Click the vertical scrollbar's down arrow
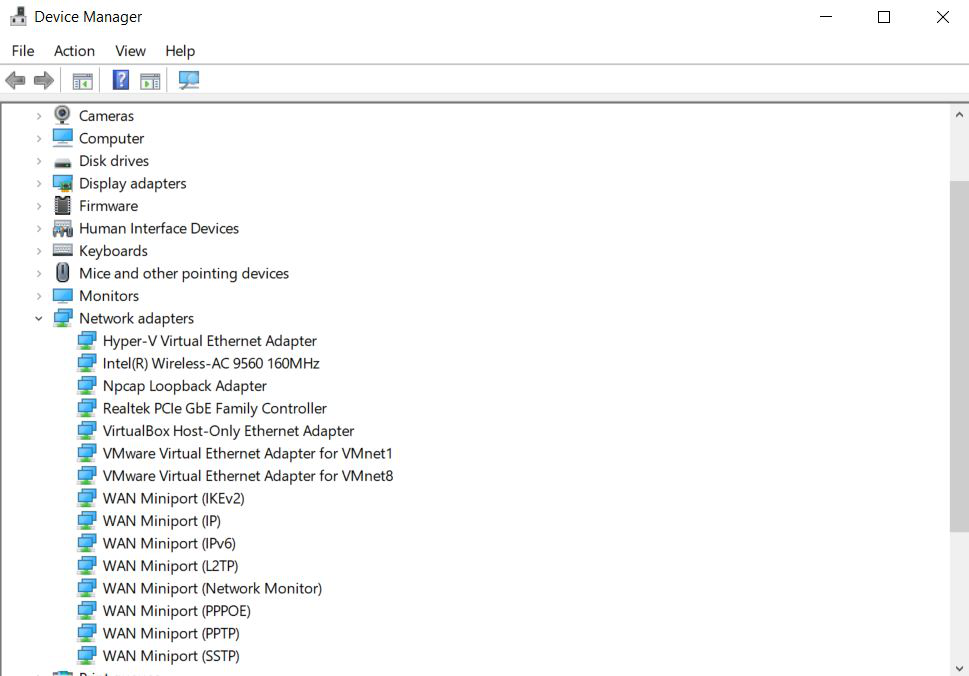The image size is (969, 676). 959,667
